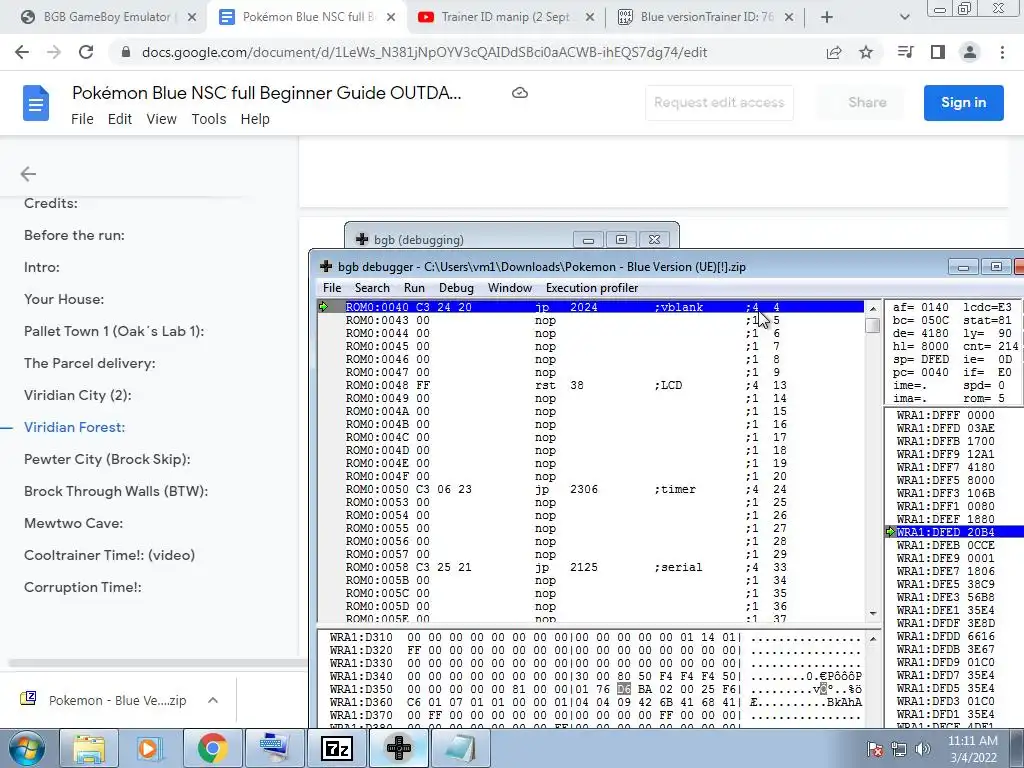This screenshot has height=768, width=1024.
Task: Open the Docs Tools menu
Action: (209, 119)
